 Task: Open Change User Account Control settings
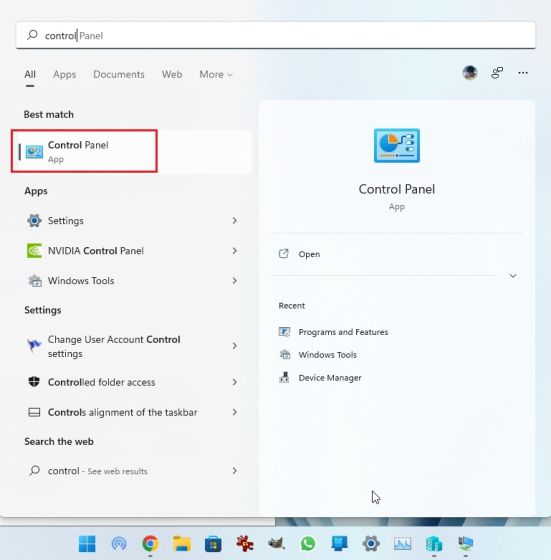131,346
